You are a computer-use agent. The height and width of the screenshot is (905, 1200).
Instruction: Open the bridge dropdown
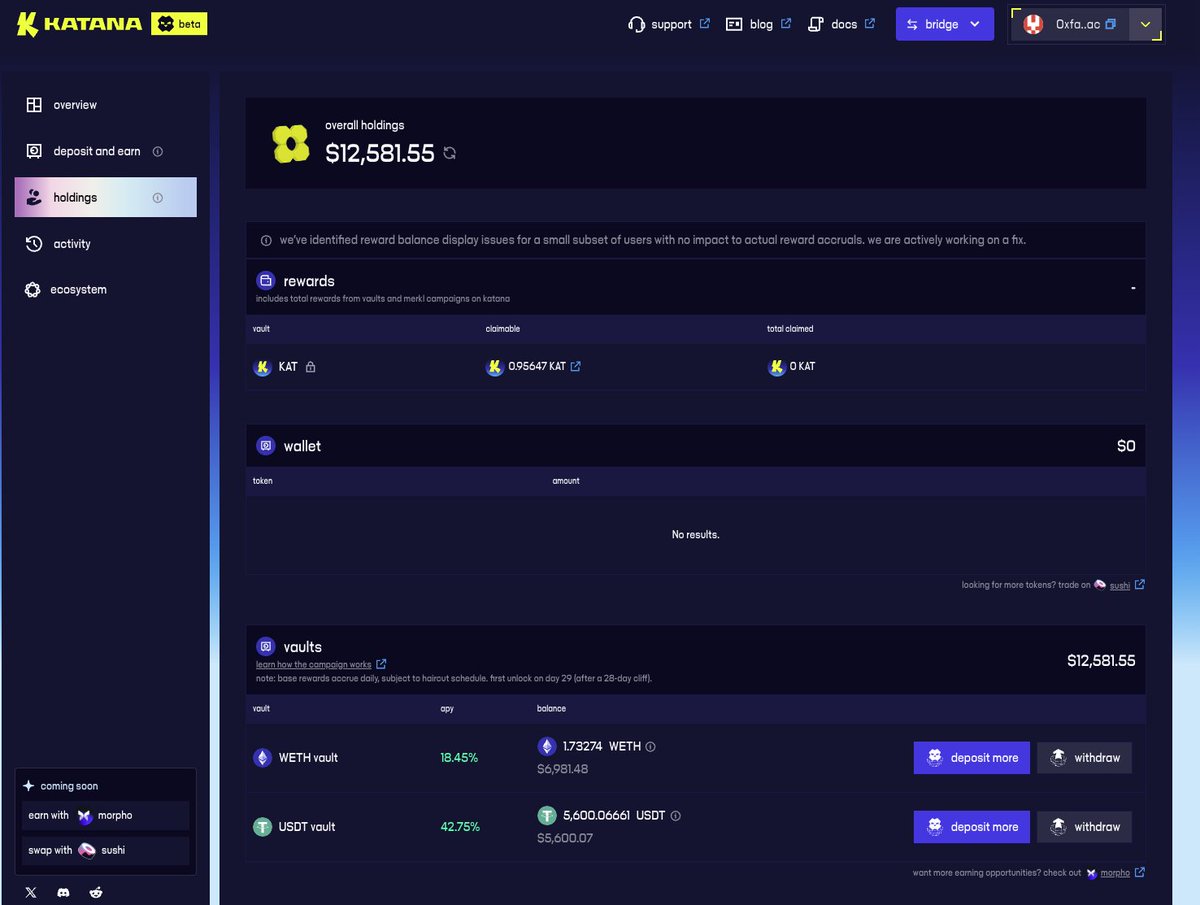tap(944, 24)
